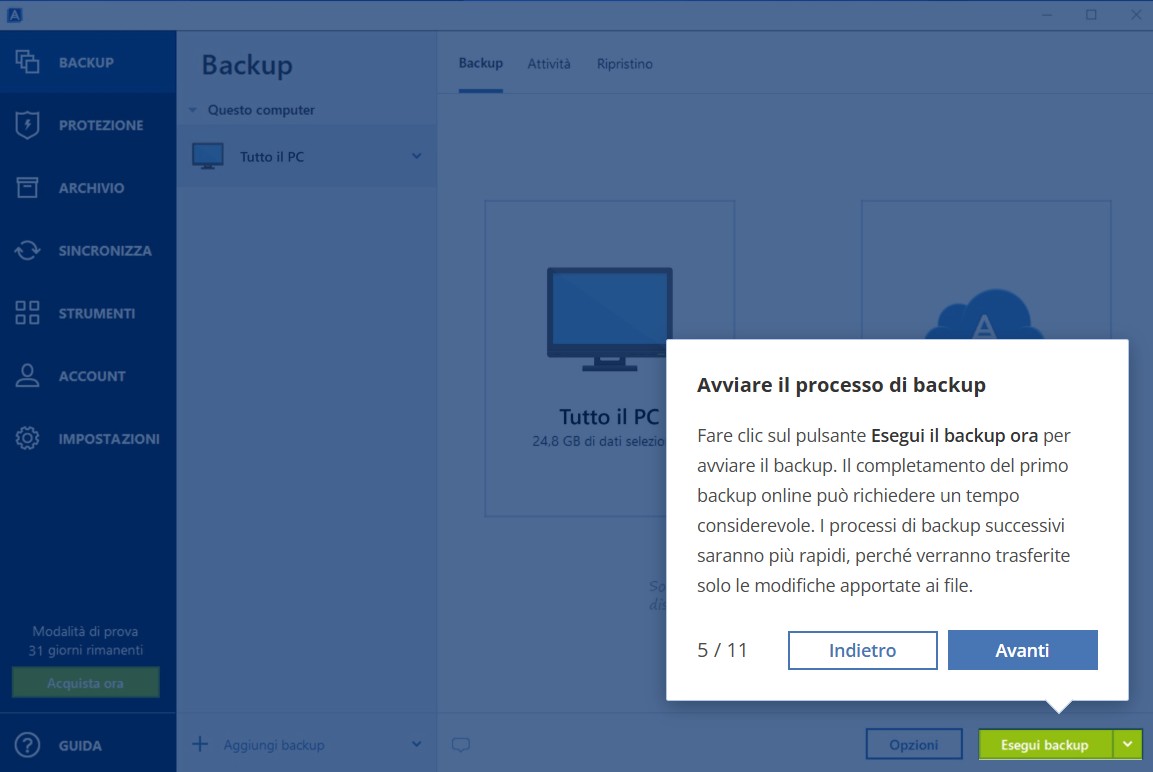Click the plus icon for Aggiungi backup
This screenshot has height=772, width=1153.
[x=200, y=744]
